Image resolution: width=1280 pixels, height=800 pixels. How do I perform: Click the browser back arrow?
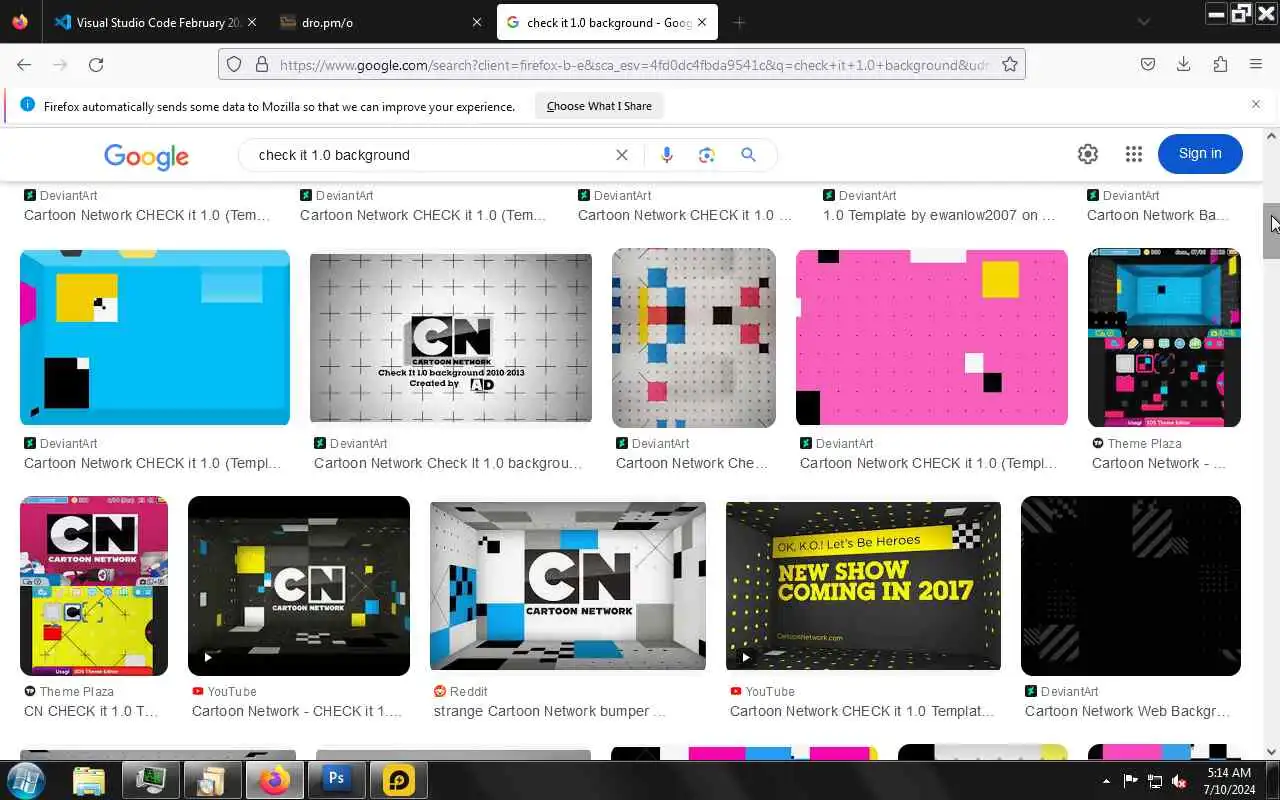(x=24, y=64)
